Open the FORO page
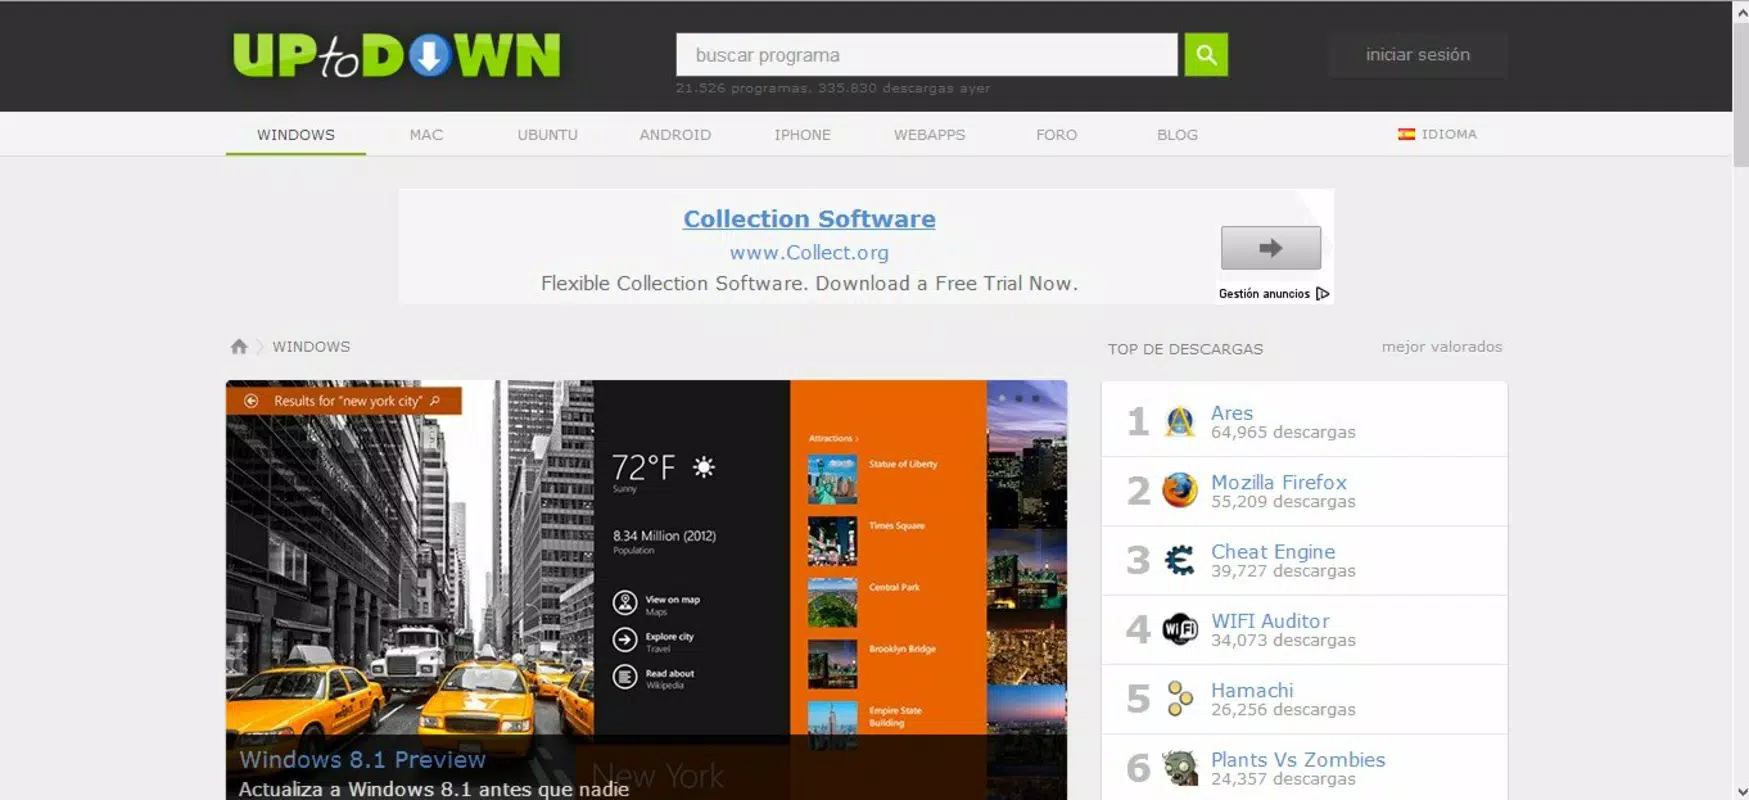 tap(1056, 135)
